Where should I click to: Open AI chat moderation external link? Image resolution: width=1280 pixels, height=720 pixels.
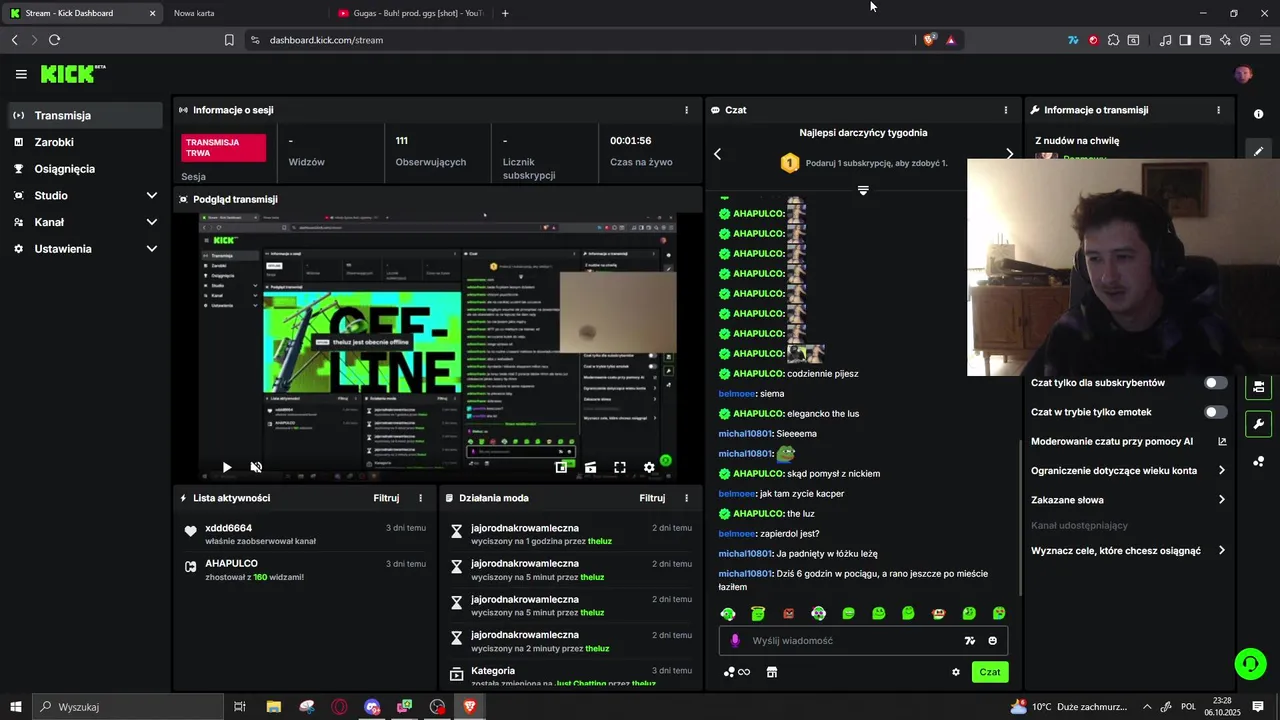[1222, 441]
